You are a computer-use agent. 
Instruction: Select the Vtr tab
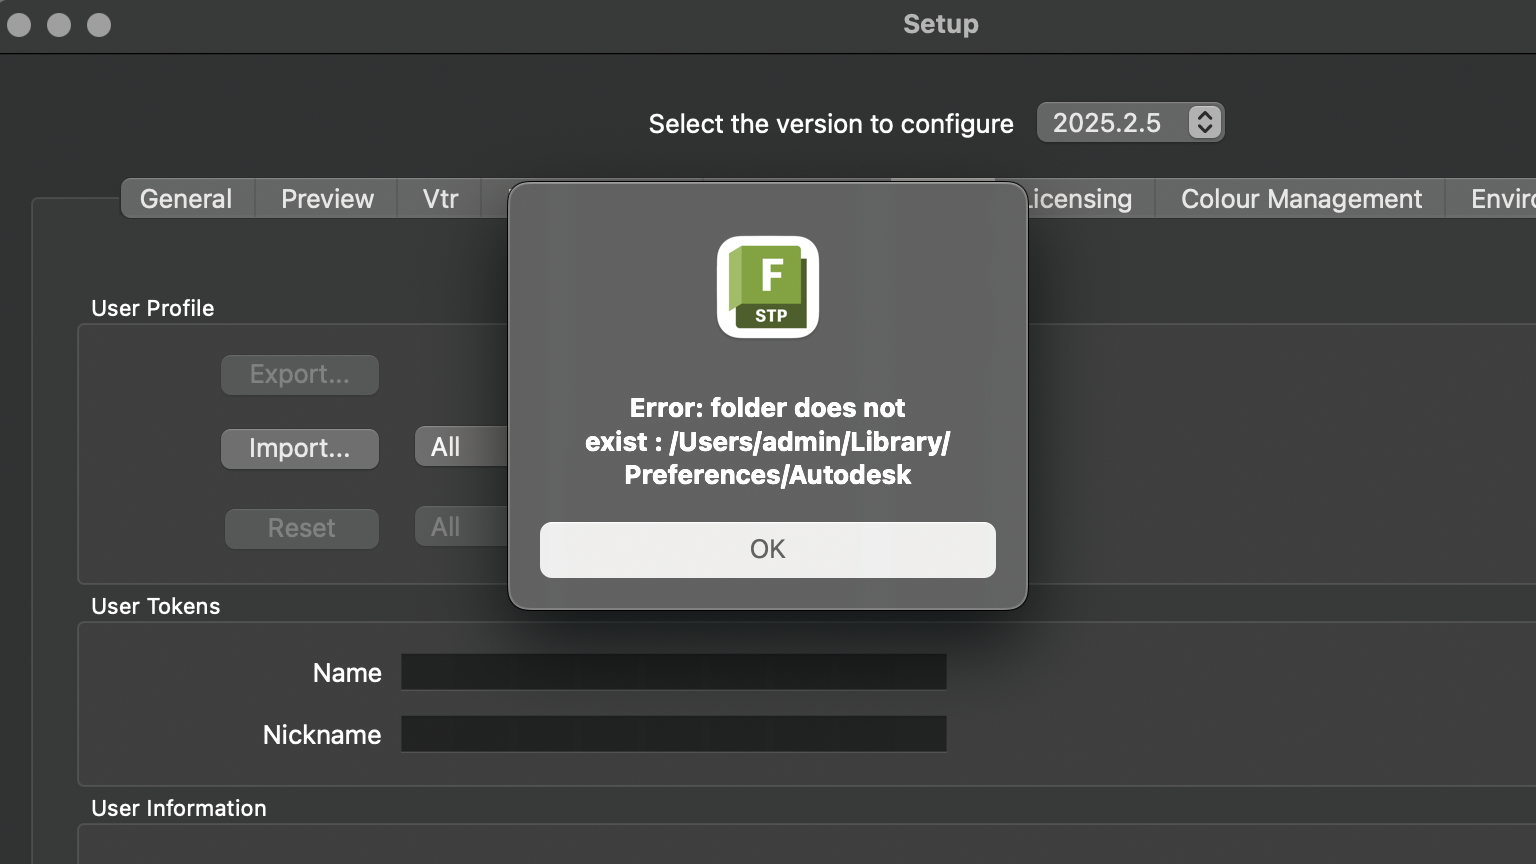point(440,199)
